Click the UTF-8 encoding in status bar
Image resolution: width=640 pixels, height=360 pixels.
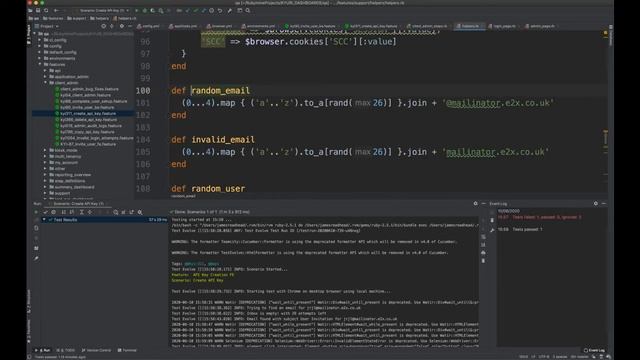[544, 357]
